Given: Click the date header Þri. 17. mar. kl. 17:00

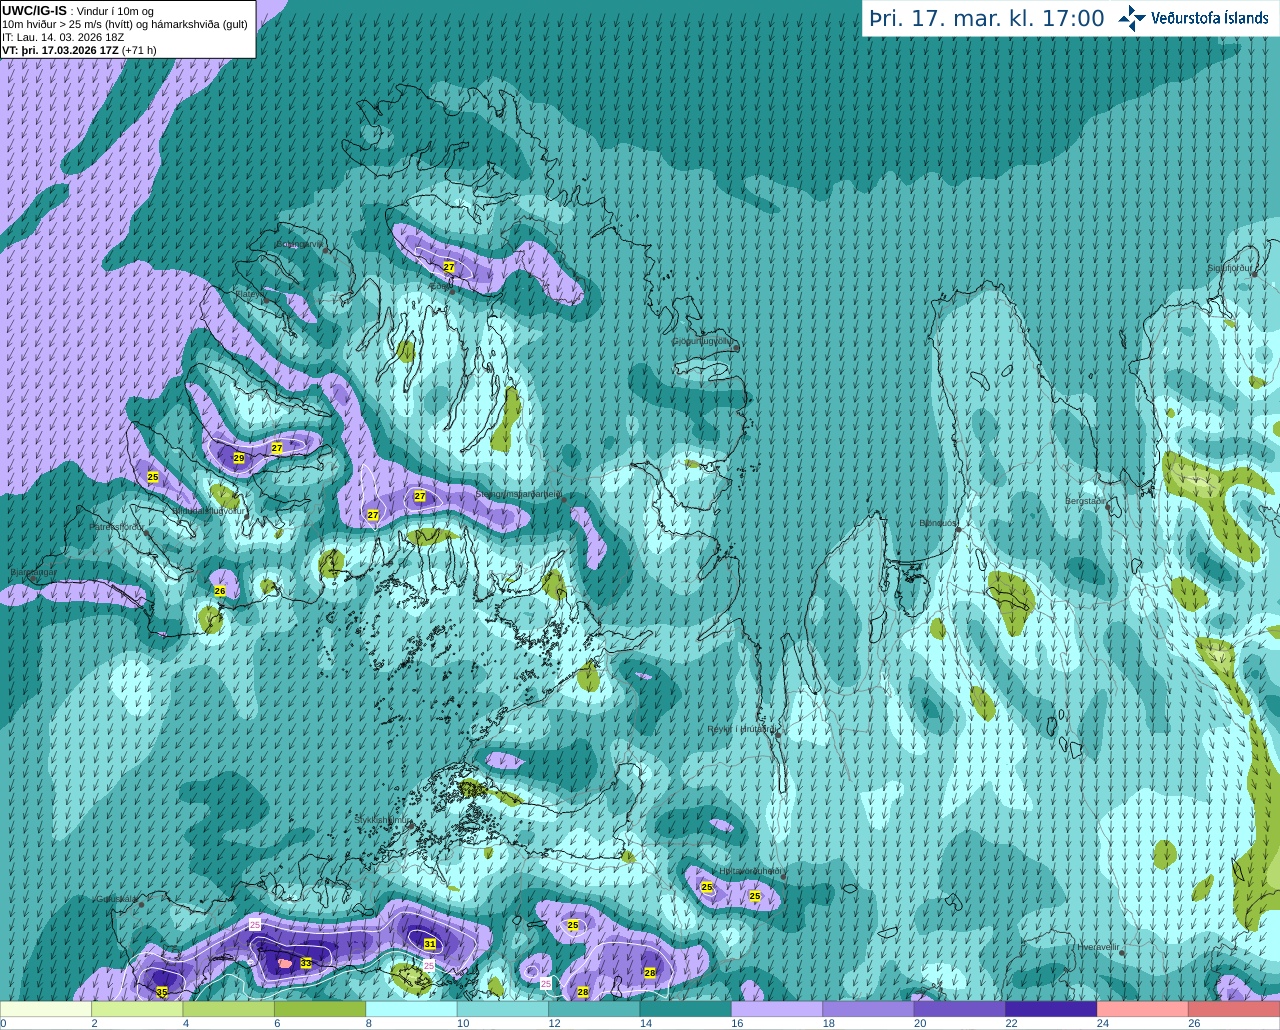Looking at the screenshot, I should [x=986, y=18].
